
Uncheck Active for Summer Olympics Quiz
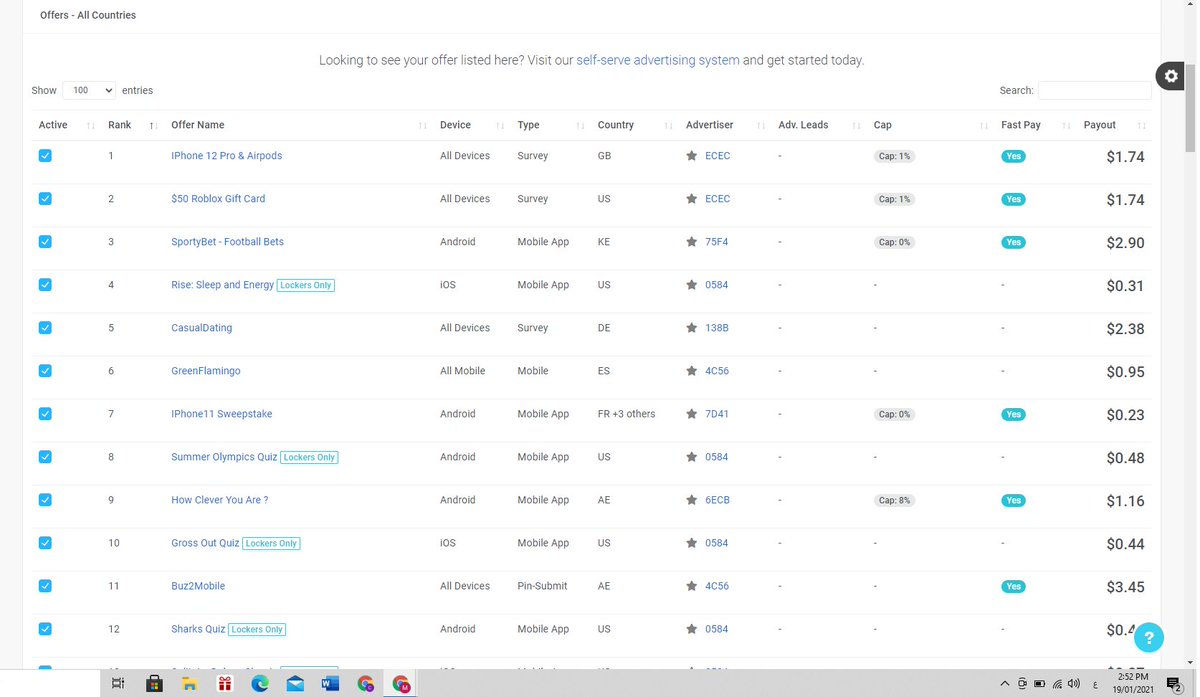pyautogui.click(x=45, y=457)
